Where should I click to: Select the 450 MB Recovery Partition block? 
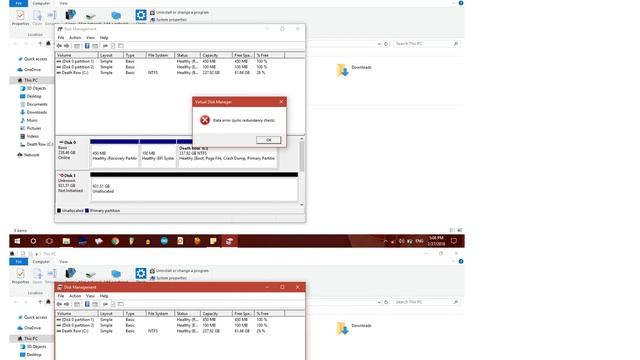[114, 153]
